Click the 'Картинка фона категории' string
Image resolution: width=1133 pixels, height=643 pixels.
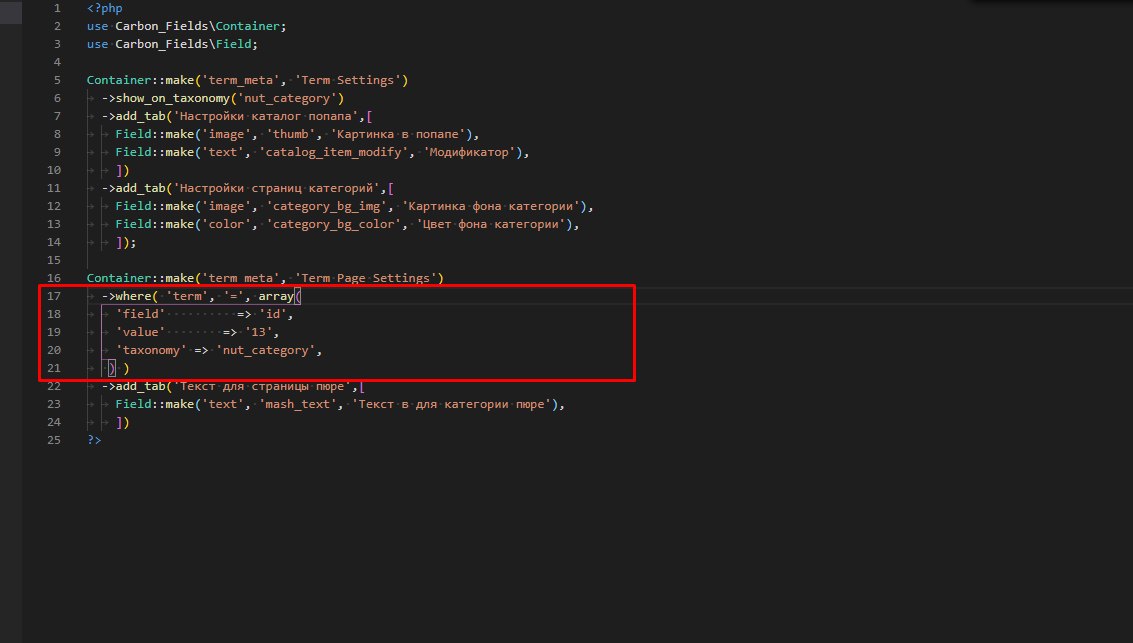point(491,207)
